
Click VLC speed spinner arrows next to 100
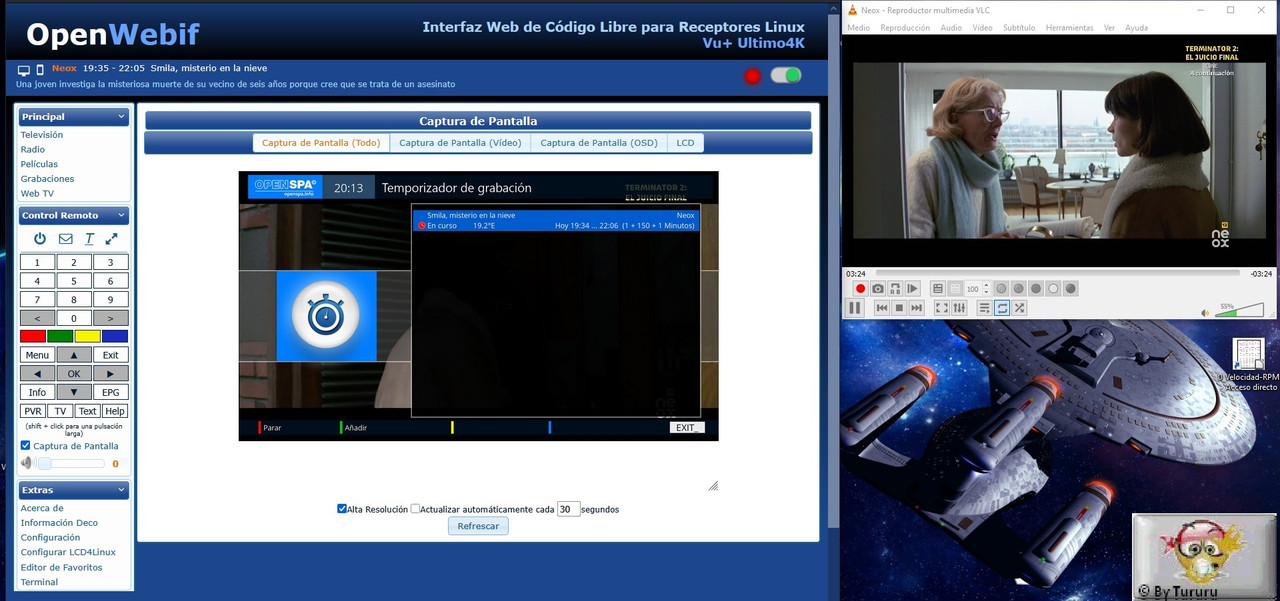tap(986, 289)
